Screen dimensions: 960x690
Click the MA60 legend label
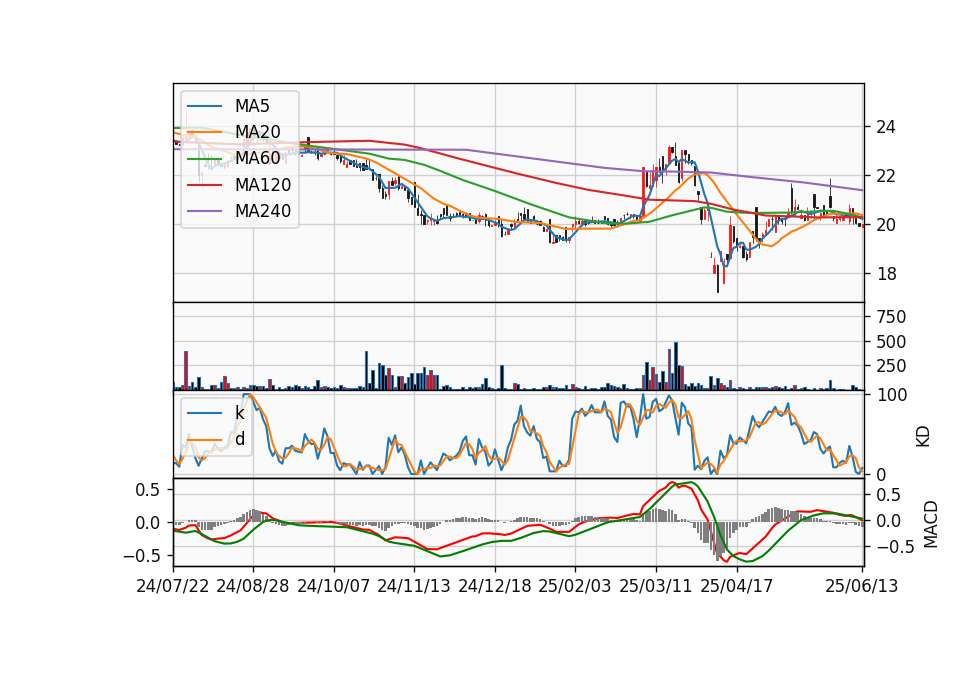pyautogui.click(x=258, y=158)
